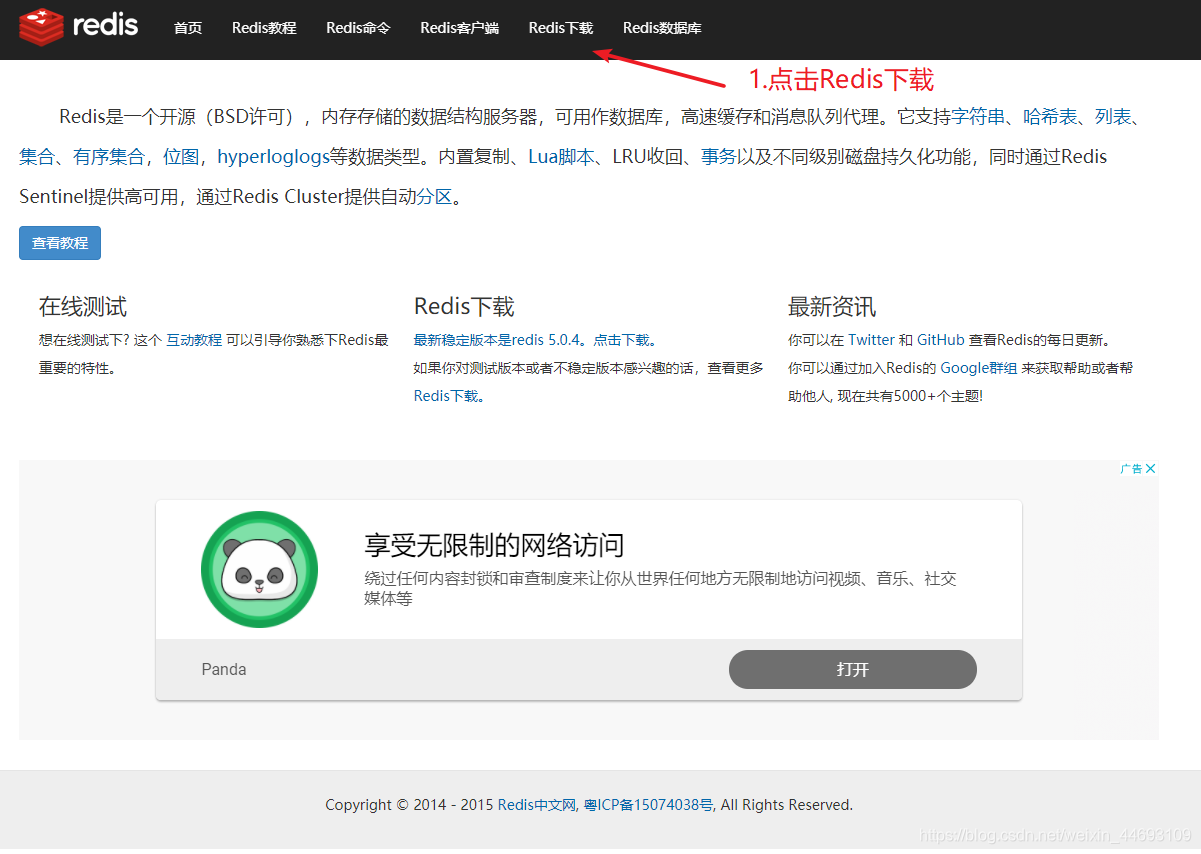Close the ad using the X icon
1201x854 pixels.
coord(1151,469)
